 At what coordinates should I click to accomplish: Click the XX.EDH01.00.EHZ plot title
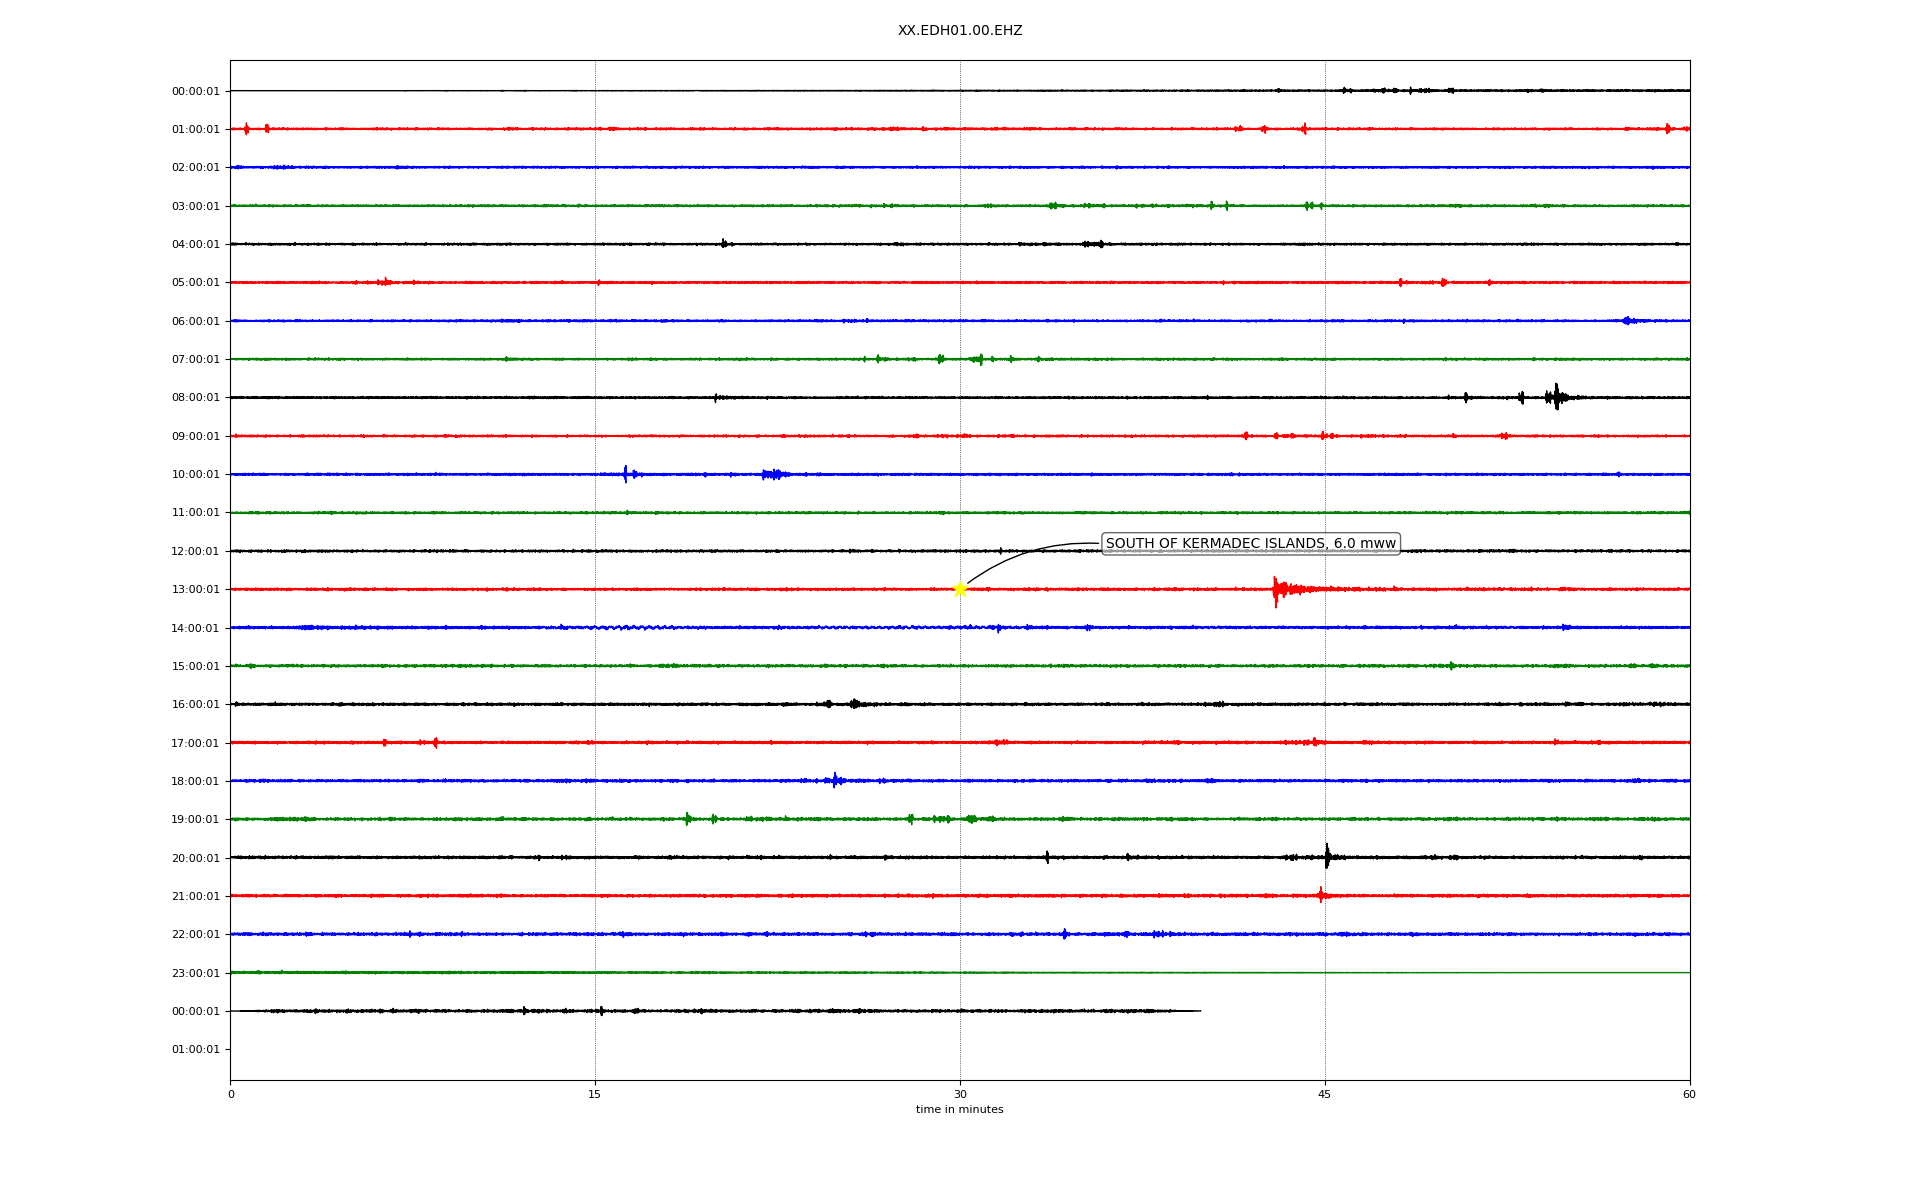tap(960, 31)
